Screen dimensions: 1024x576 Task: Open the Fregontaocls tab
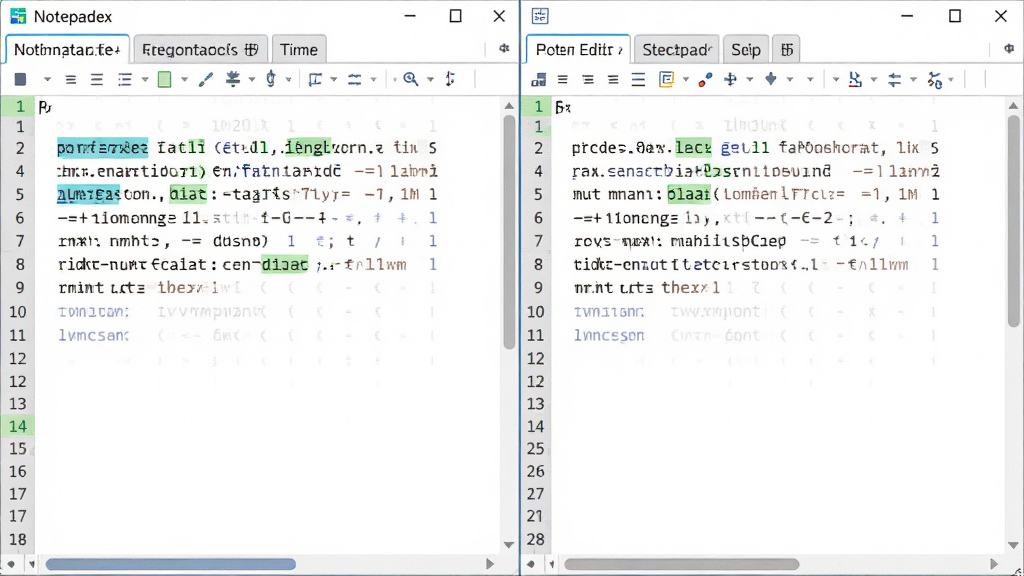[200, 50]
